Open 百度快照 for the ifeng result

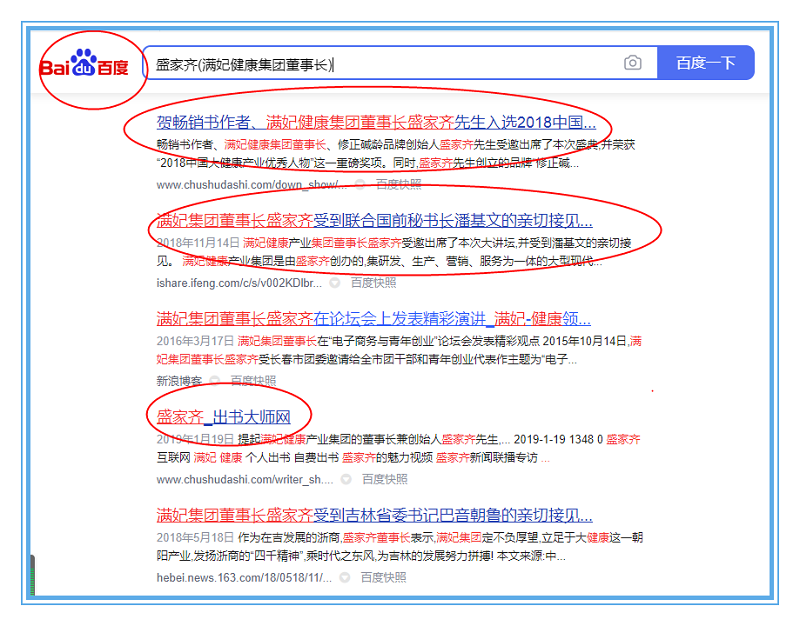(x=373, y=282)
